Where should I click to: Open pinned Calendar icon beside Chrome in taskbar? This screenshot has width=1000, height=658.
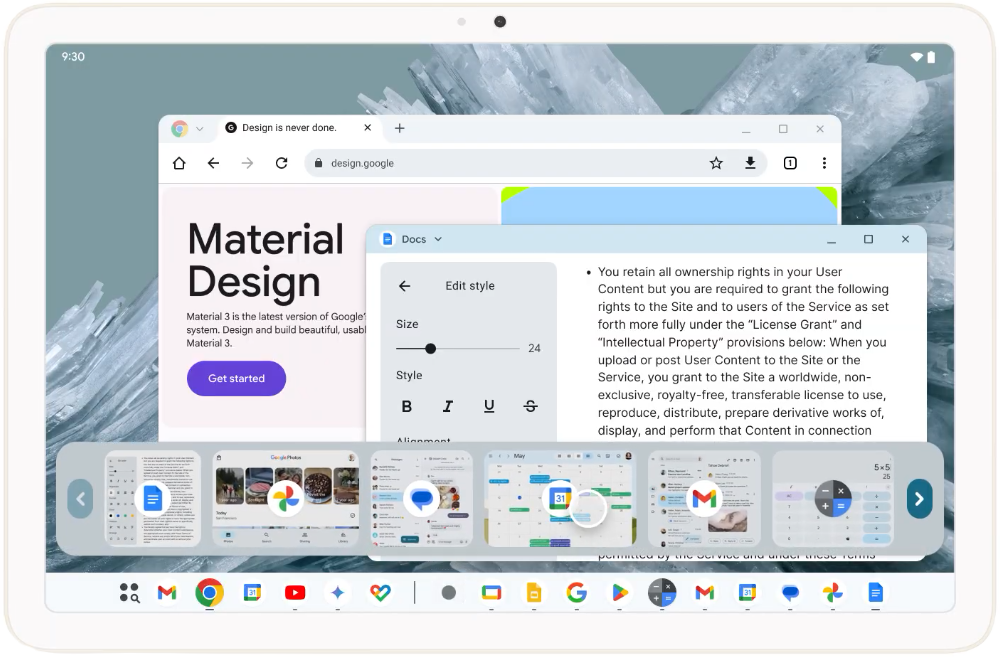tap(253, 593)
